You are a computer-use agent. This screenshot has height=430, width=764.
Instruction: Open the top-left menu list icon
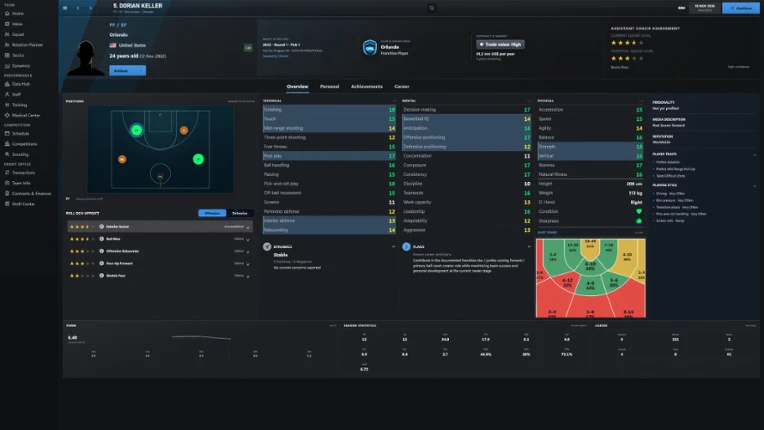[x=65, y=8]
